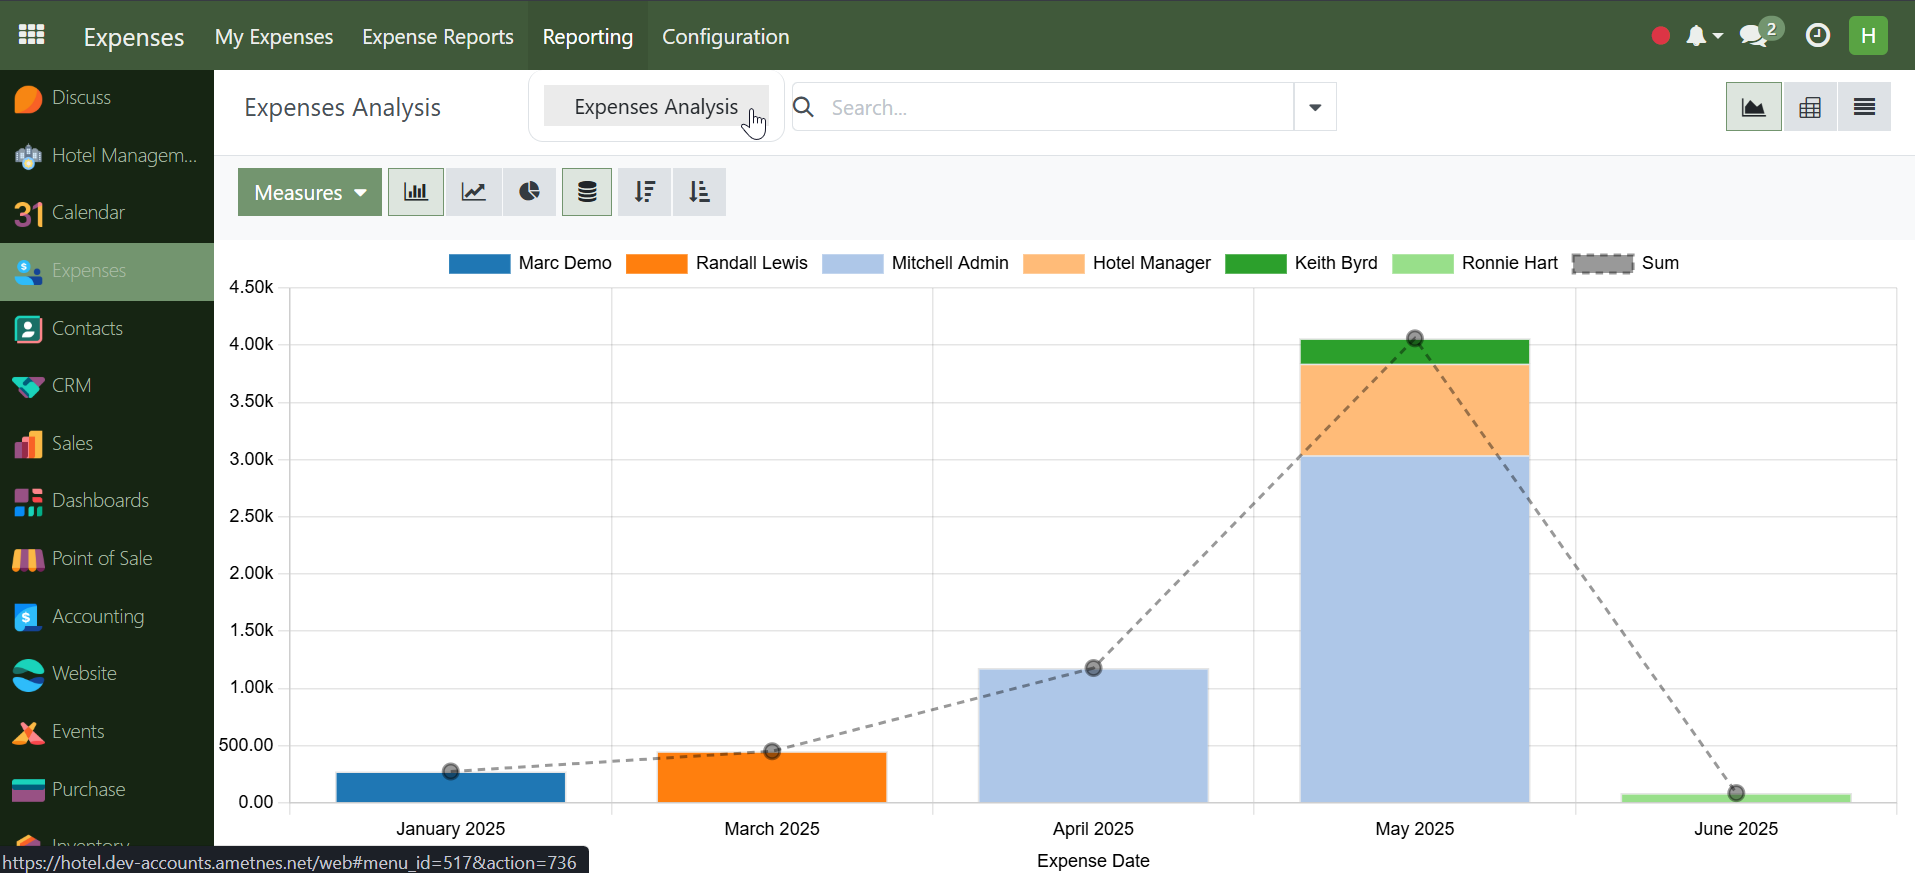
Task: Toggle stacked chart mode
Action: tap(587, 192)
